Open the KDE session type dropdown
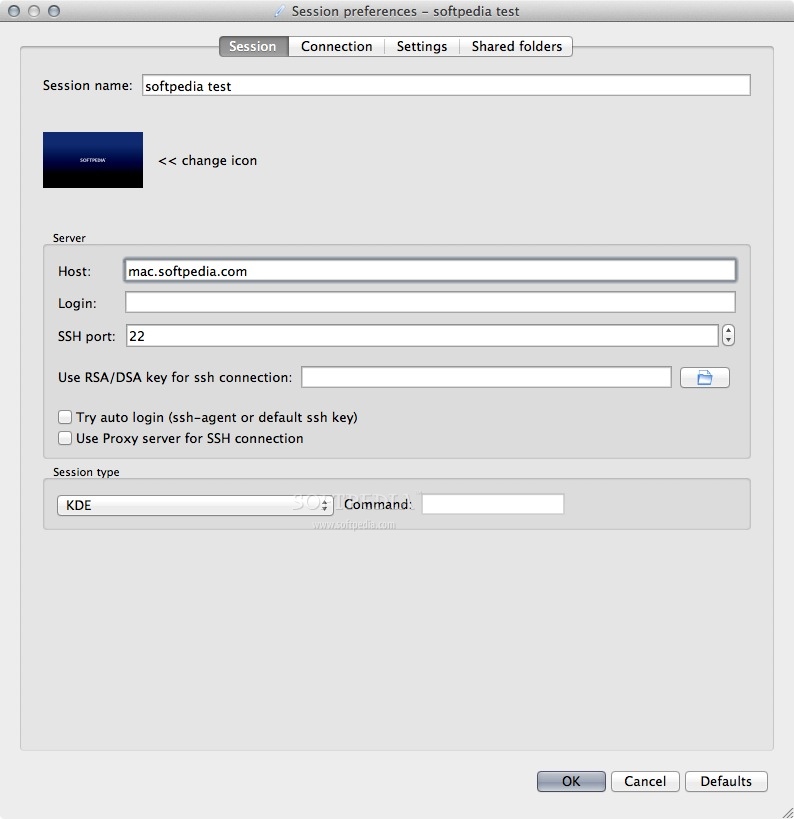Screen dimensions: 794x819 195,505
